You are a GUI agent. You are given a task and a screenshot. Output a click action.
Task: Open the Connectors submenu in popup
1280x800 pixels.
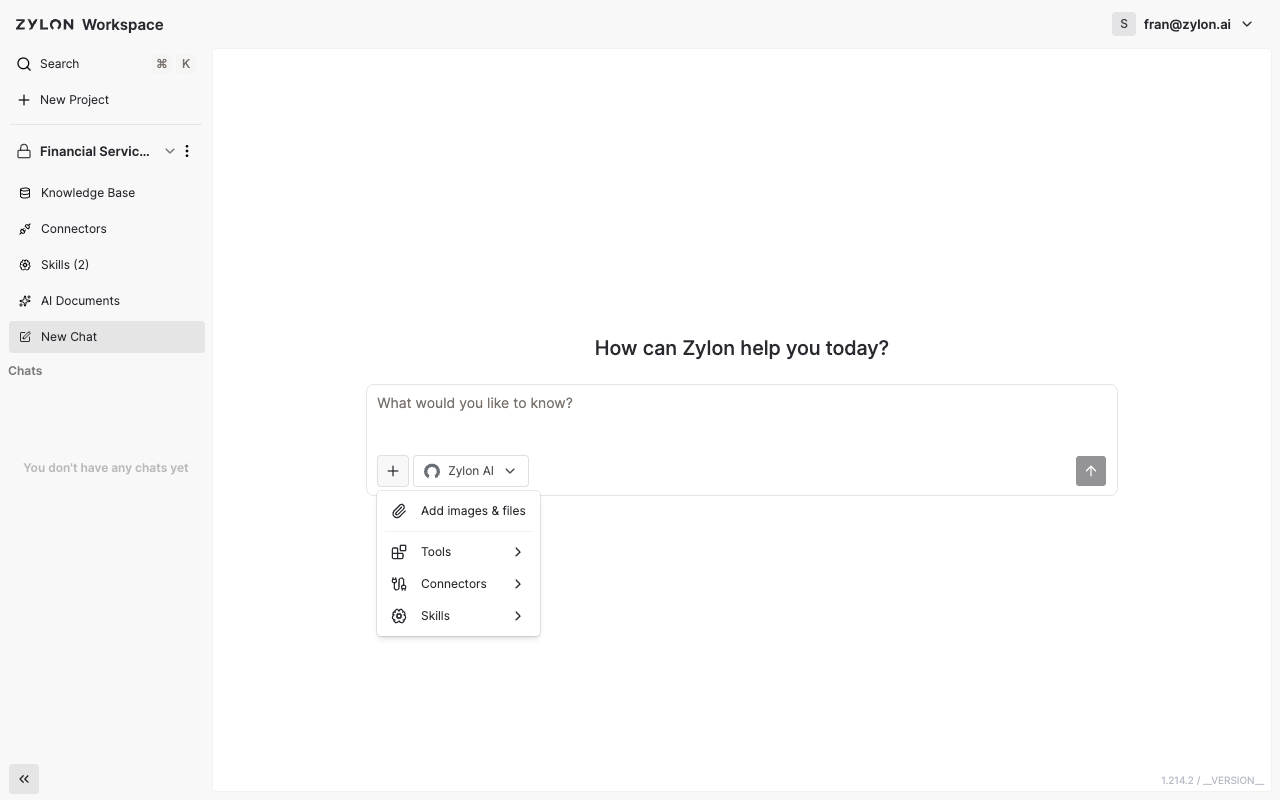(x=458, y=584)
